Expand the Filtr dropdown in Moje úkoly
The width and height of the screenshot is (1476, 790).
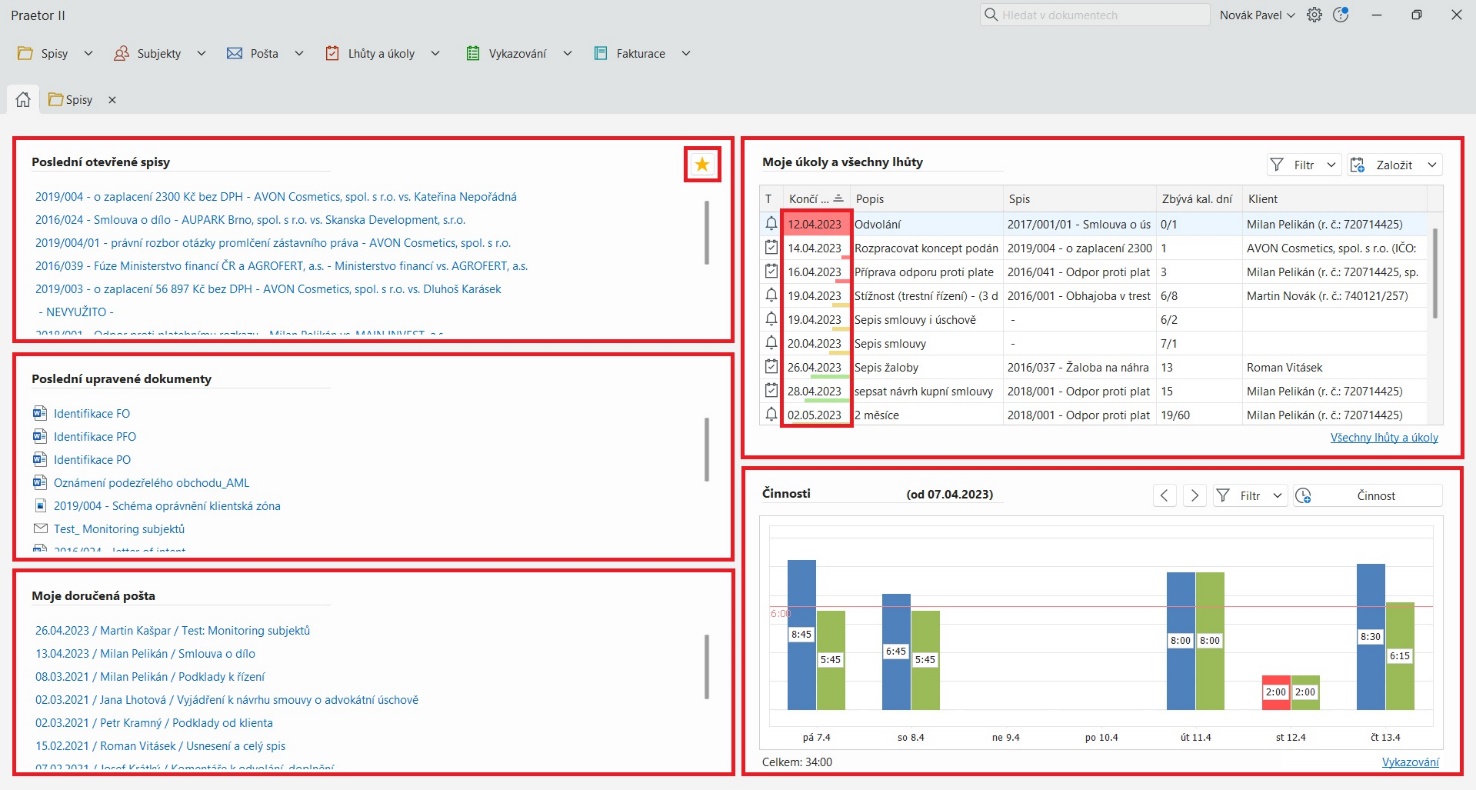[x=1330, y=165]
